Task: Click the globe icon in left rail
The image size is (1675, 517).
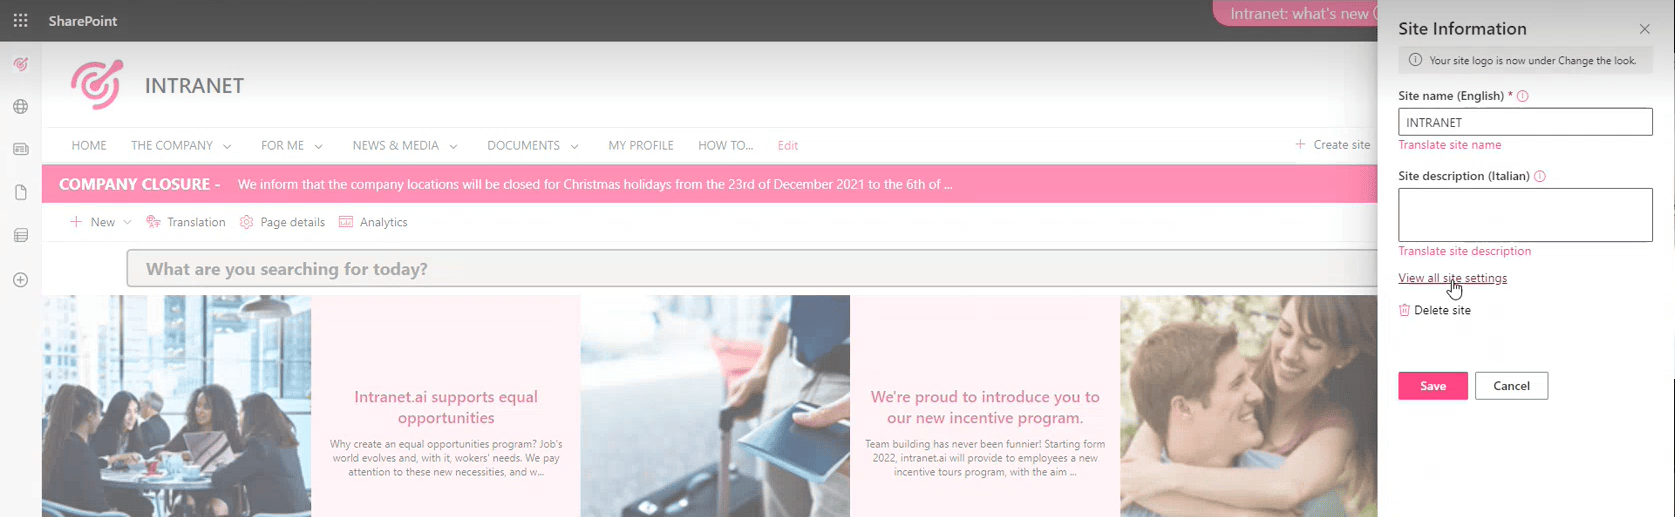Action: pyautogui.click(x=20, y=107)
